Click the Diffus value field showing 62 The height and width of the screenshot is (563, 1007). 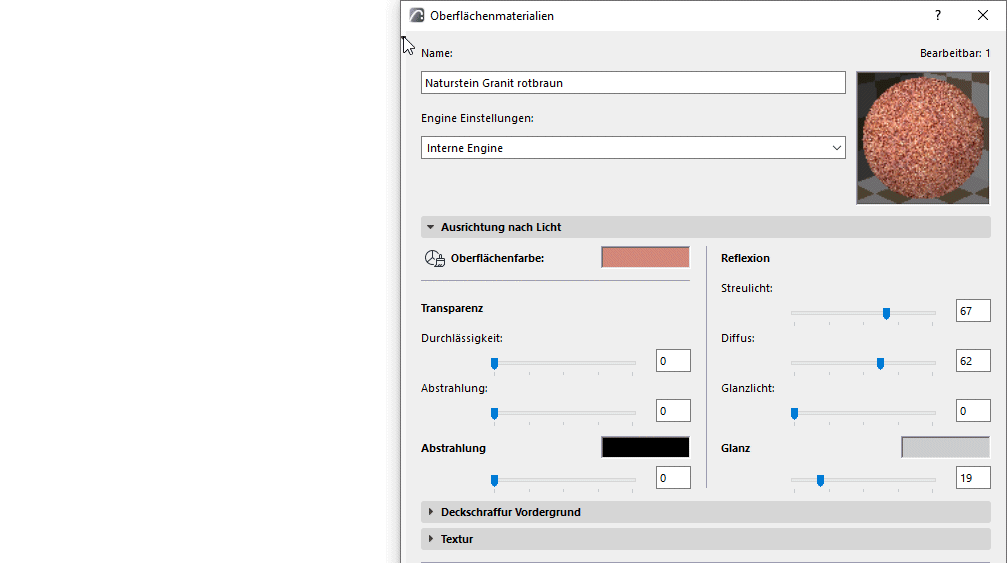(x=973, y=361)
